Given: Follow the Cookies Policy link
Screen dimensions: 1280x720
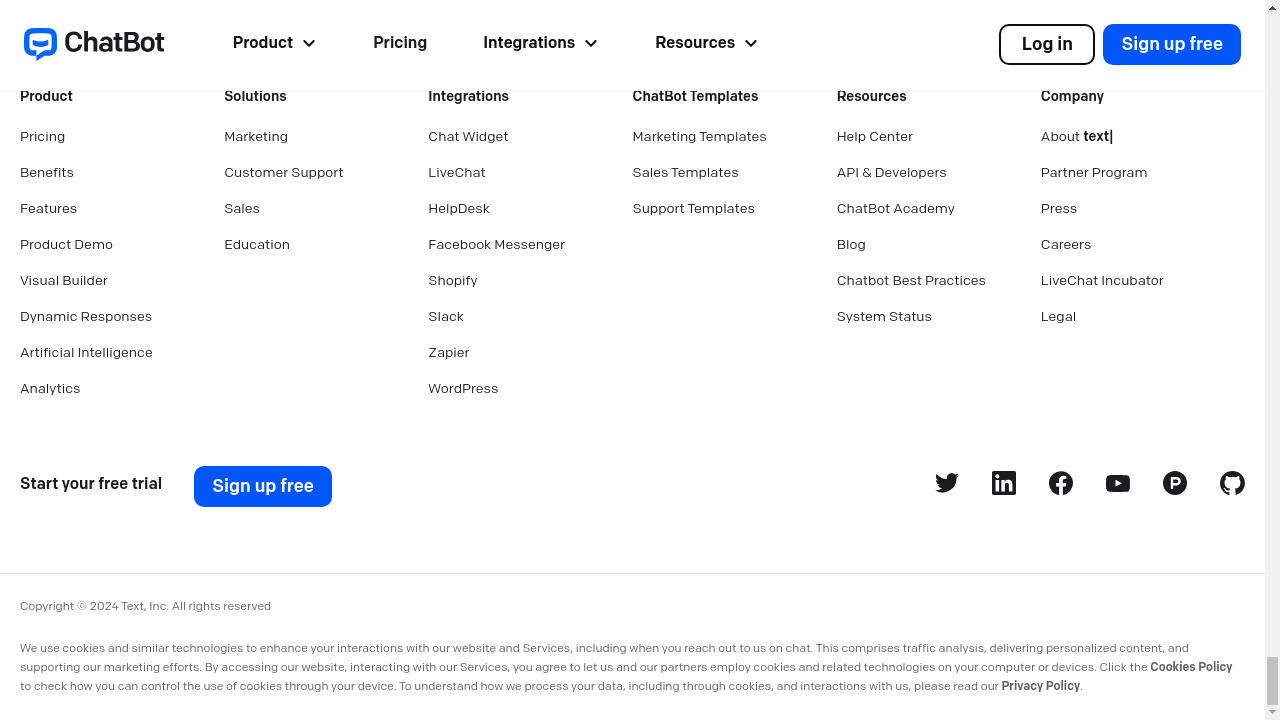Looking at the screenshot, I should point(1191,667).
